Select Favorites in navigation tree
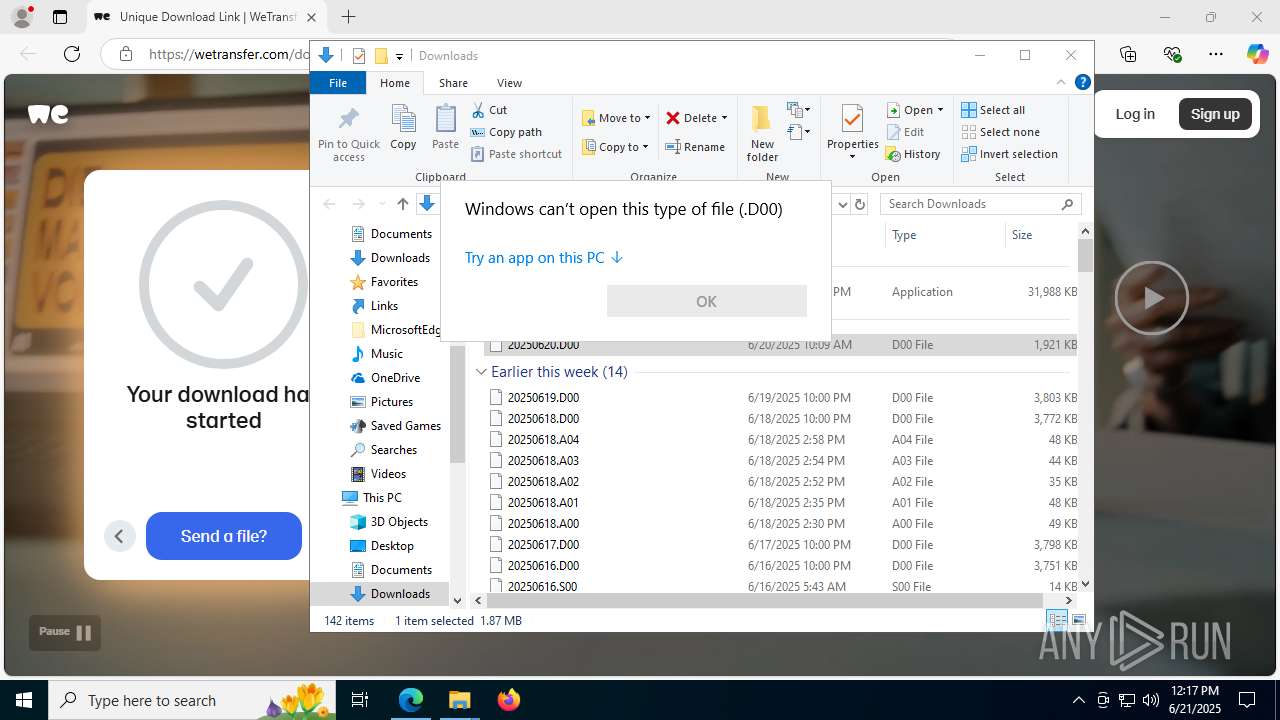The width and height of the screenshot is (1280, 720). click(x=393, y=282)
